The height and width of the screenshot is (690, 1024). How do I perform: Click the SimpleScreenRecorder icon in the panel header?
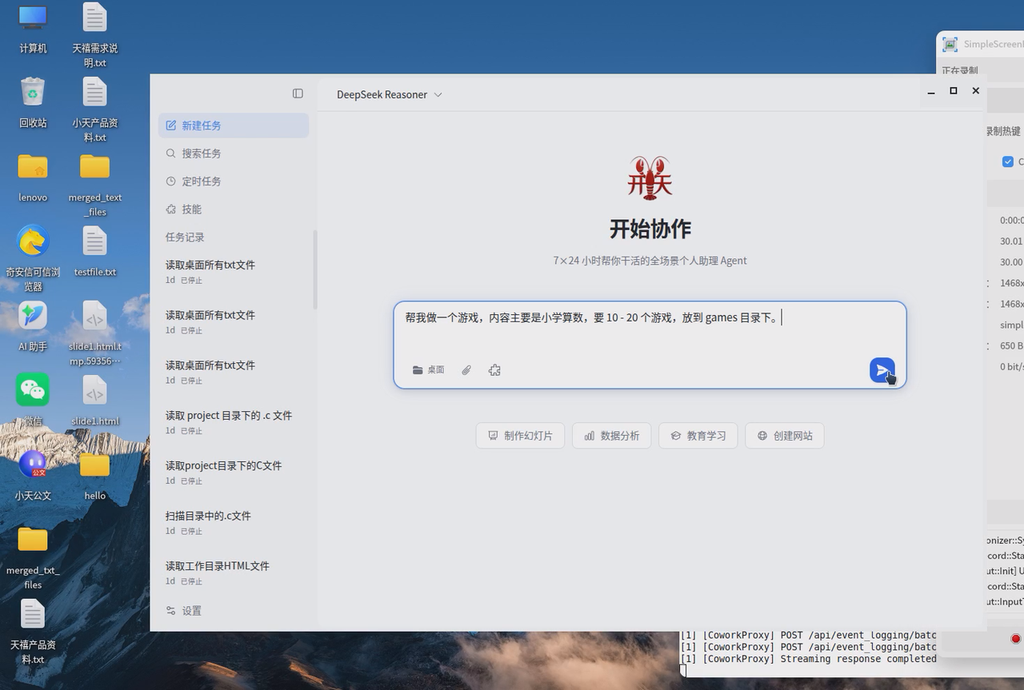click(951, 44)
